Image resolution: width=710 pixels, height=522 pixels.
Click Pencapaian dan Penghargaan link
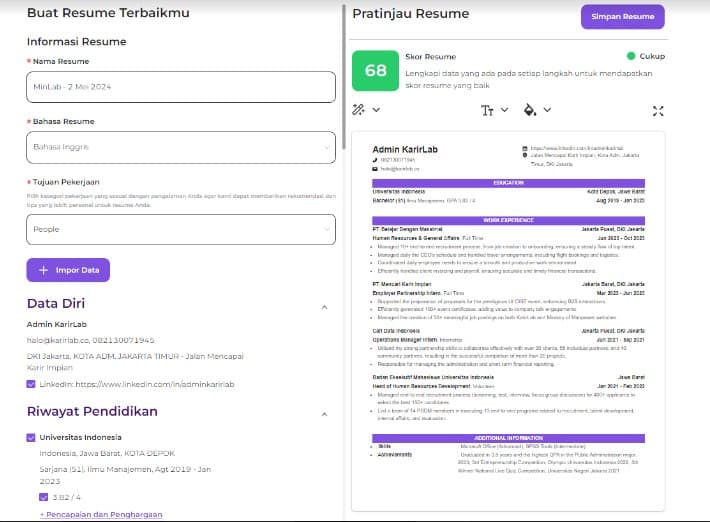pos(101,515)
